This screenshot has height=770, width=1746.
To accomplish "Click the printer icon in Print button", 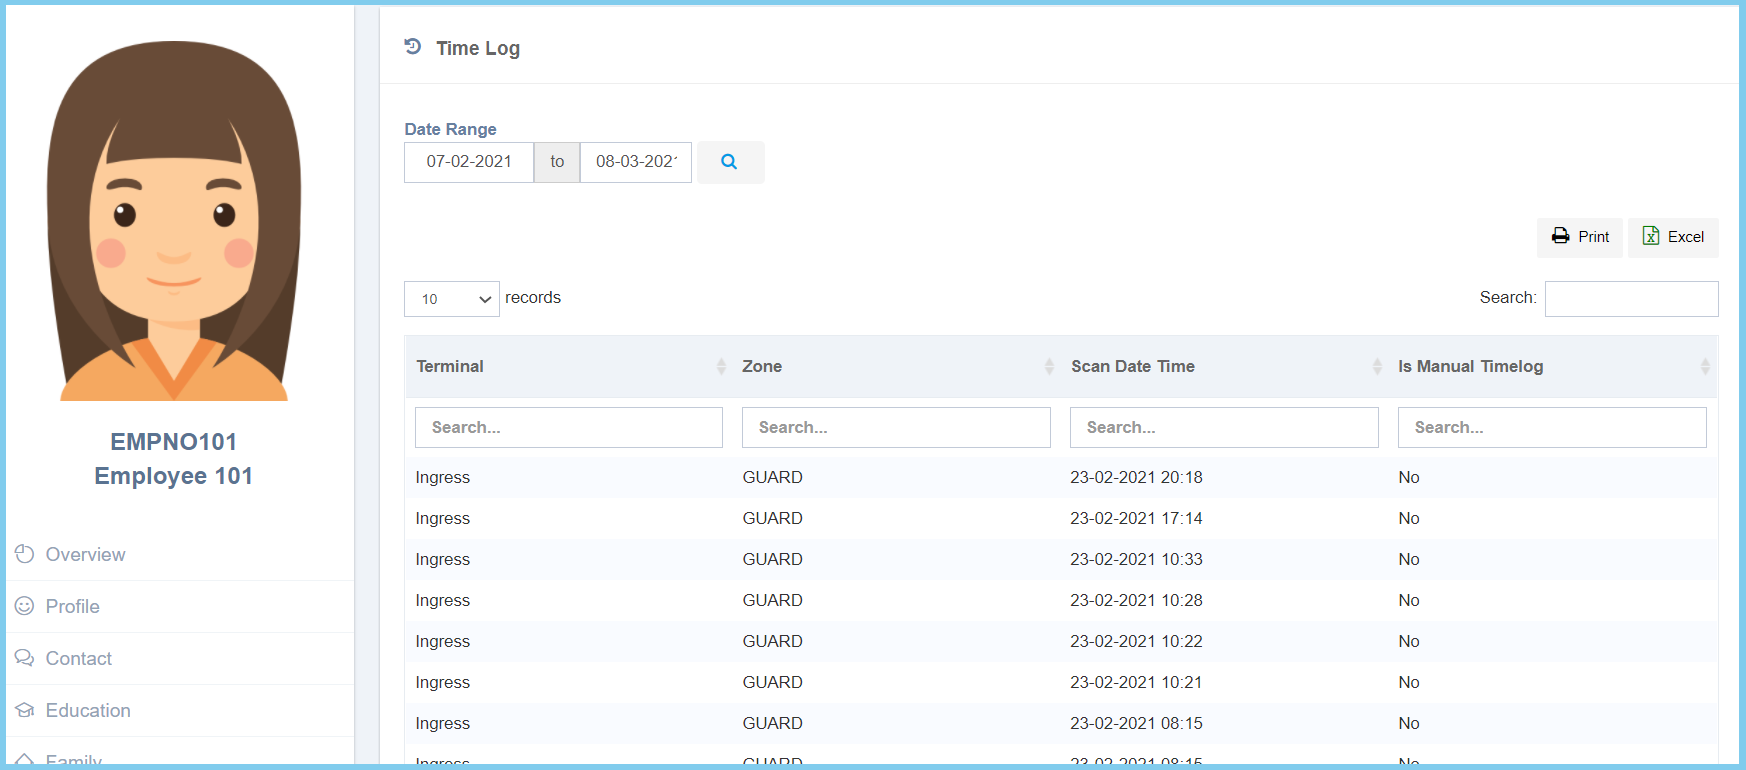I will pos(1560,237).
